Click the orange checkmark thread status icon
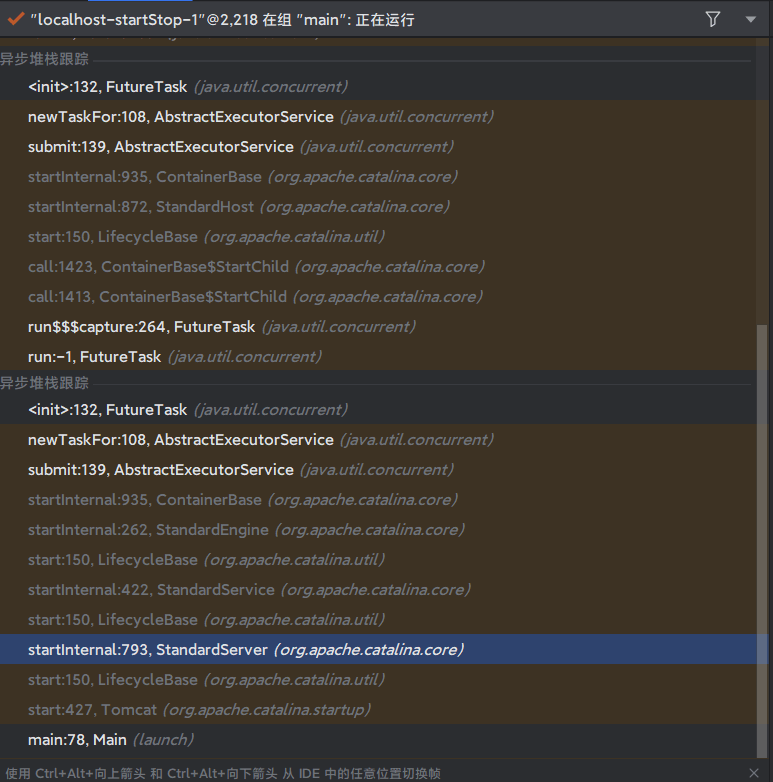The height and width of the screenshot is (782, 773). [x=15, y=19]
